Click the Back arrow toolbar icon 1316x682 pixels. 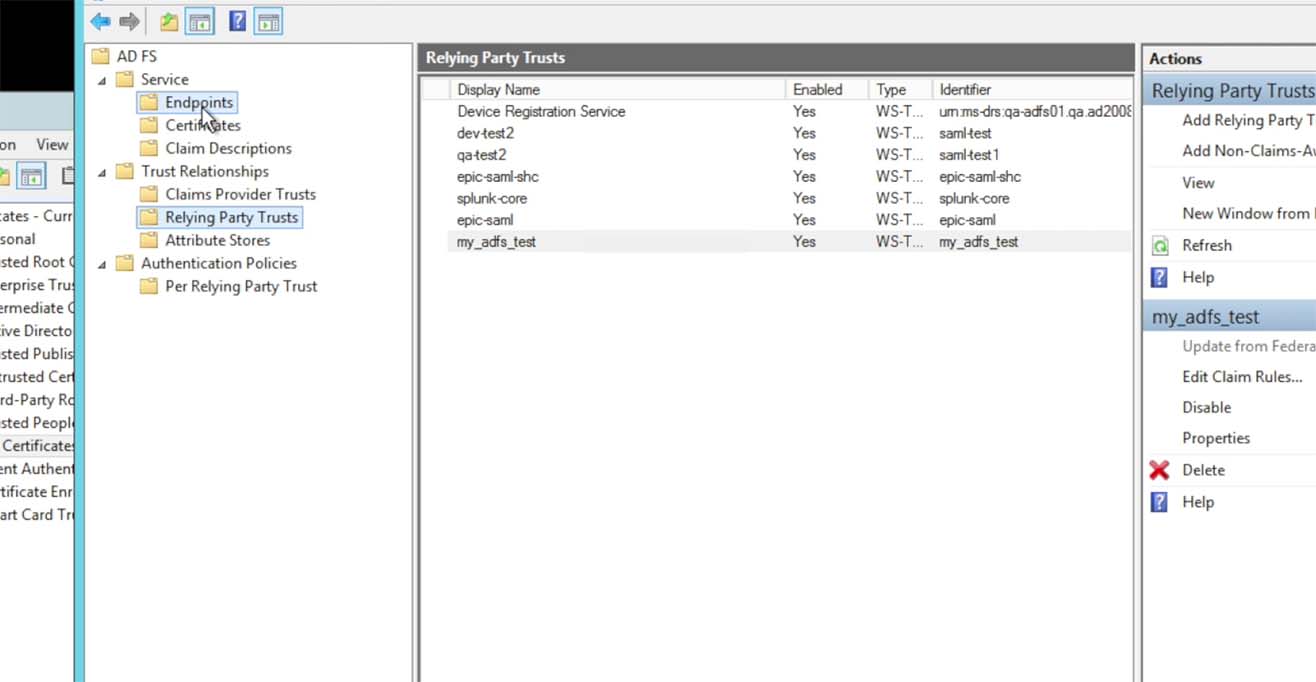tap(100, 21)
